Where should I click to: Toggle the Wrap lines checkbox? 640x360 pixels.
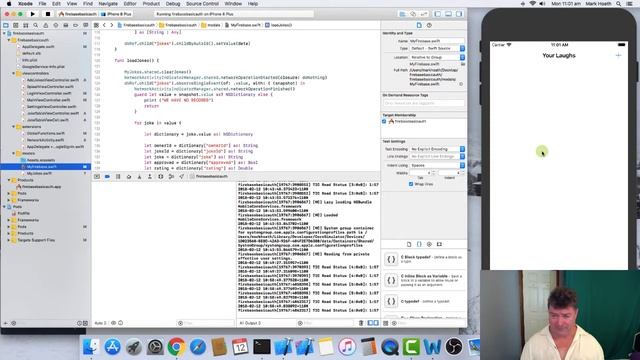[x=411, y=184]
